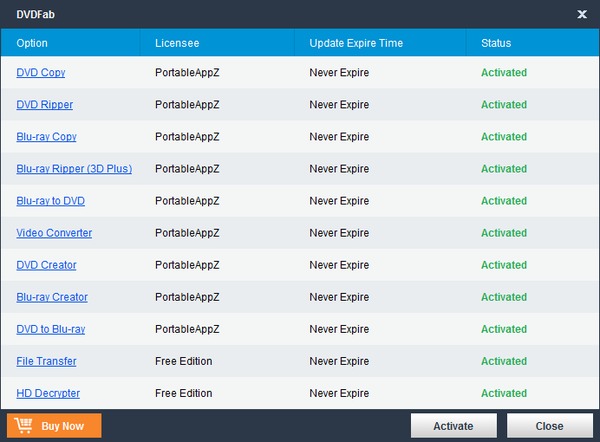Open the File Transfer link
Screen dimensions: 600x442
coord(46,361)
